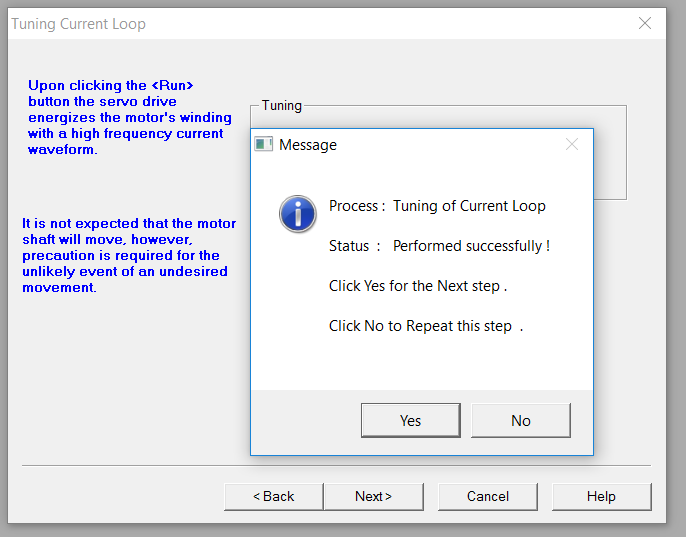Click the 'Click Yes for the Next step' text
Screen dimensions: 686x537
pyautogui.click(x=418, y=286)
